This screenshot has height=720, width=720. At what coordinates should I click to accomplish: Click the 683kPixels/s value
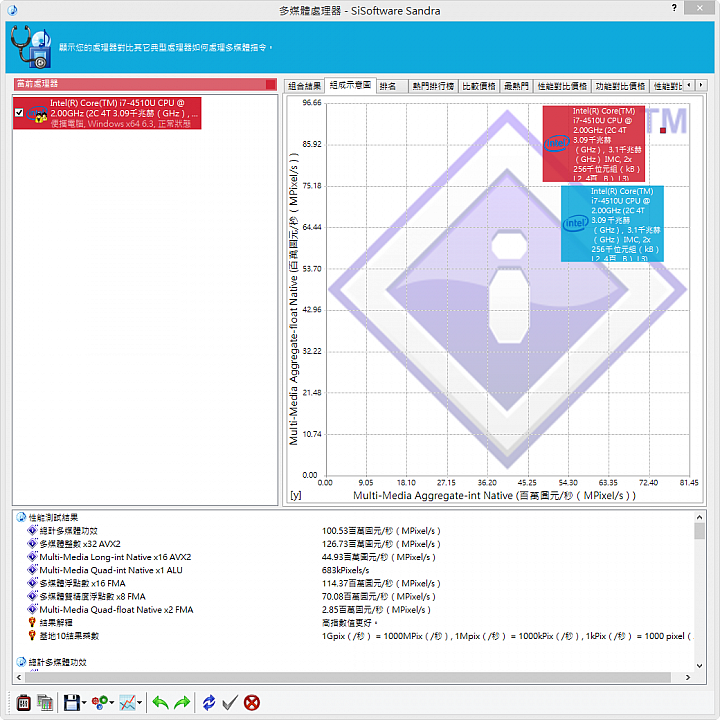345,570
